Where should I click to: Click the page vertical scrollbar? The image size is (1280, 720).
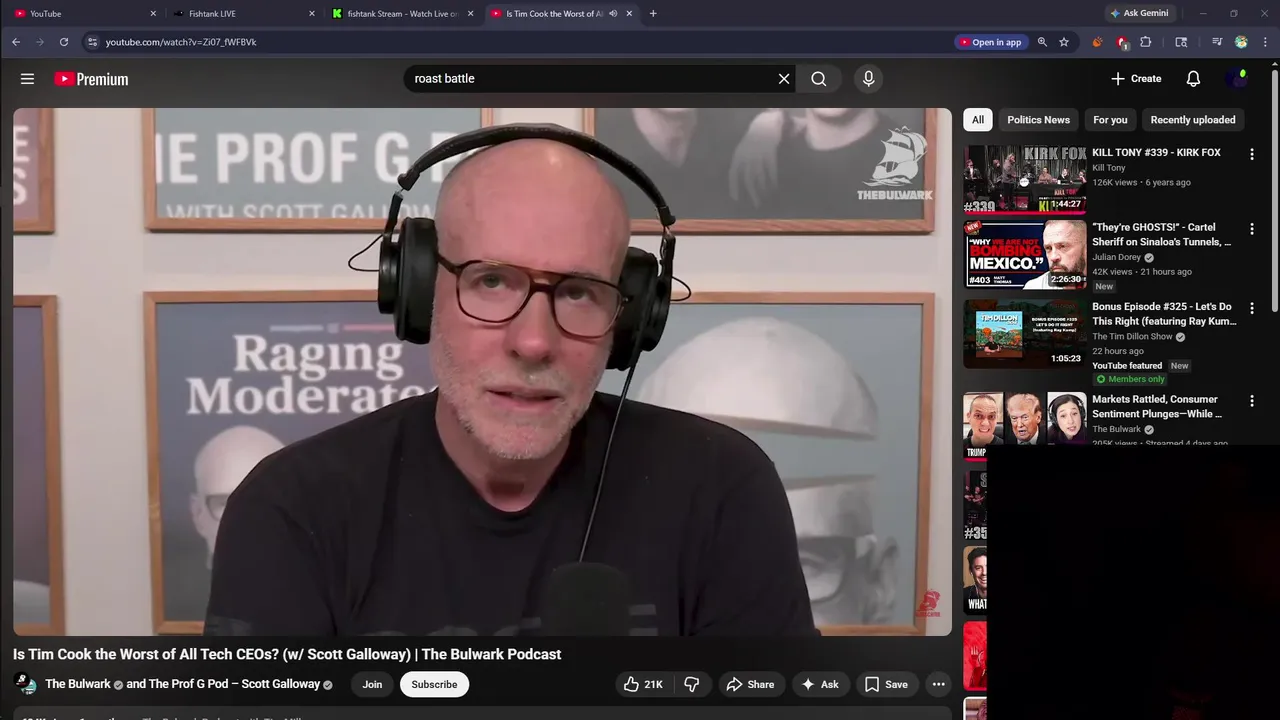click(1274, 190)
